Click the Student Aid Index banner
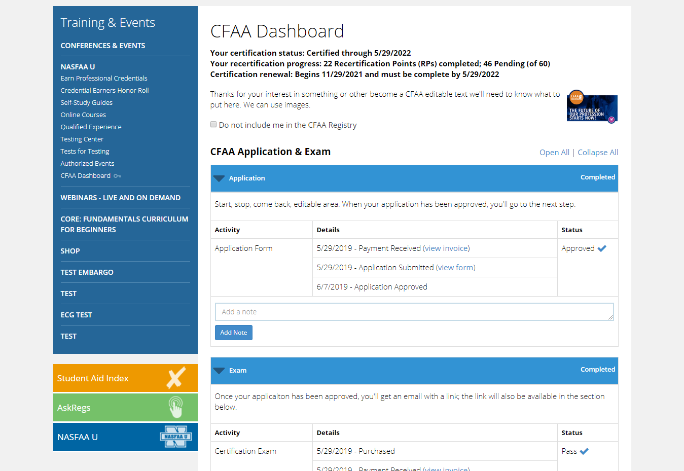Viewport: 684px width, 471px height. 125,378
